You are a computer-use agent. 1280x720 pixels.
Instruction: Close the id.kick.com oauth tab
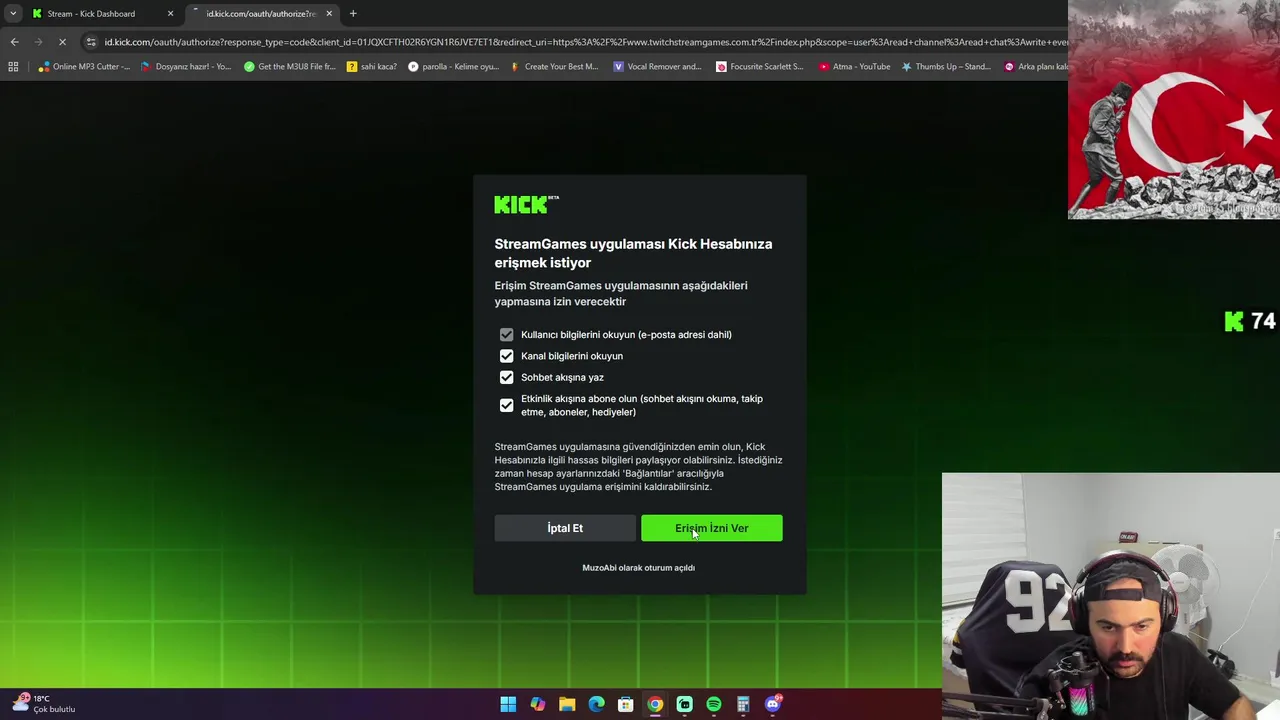[x=329, y=14]
